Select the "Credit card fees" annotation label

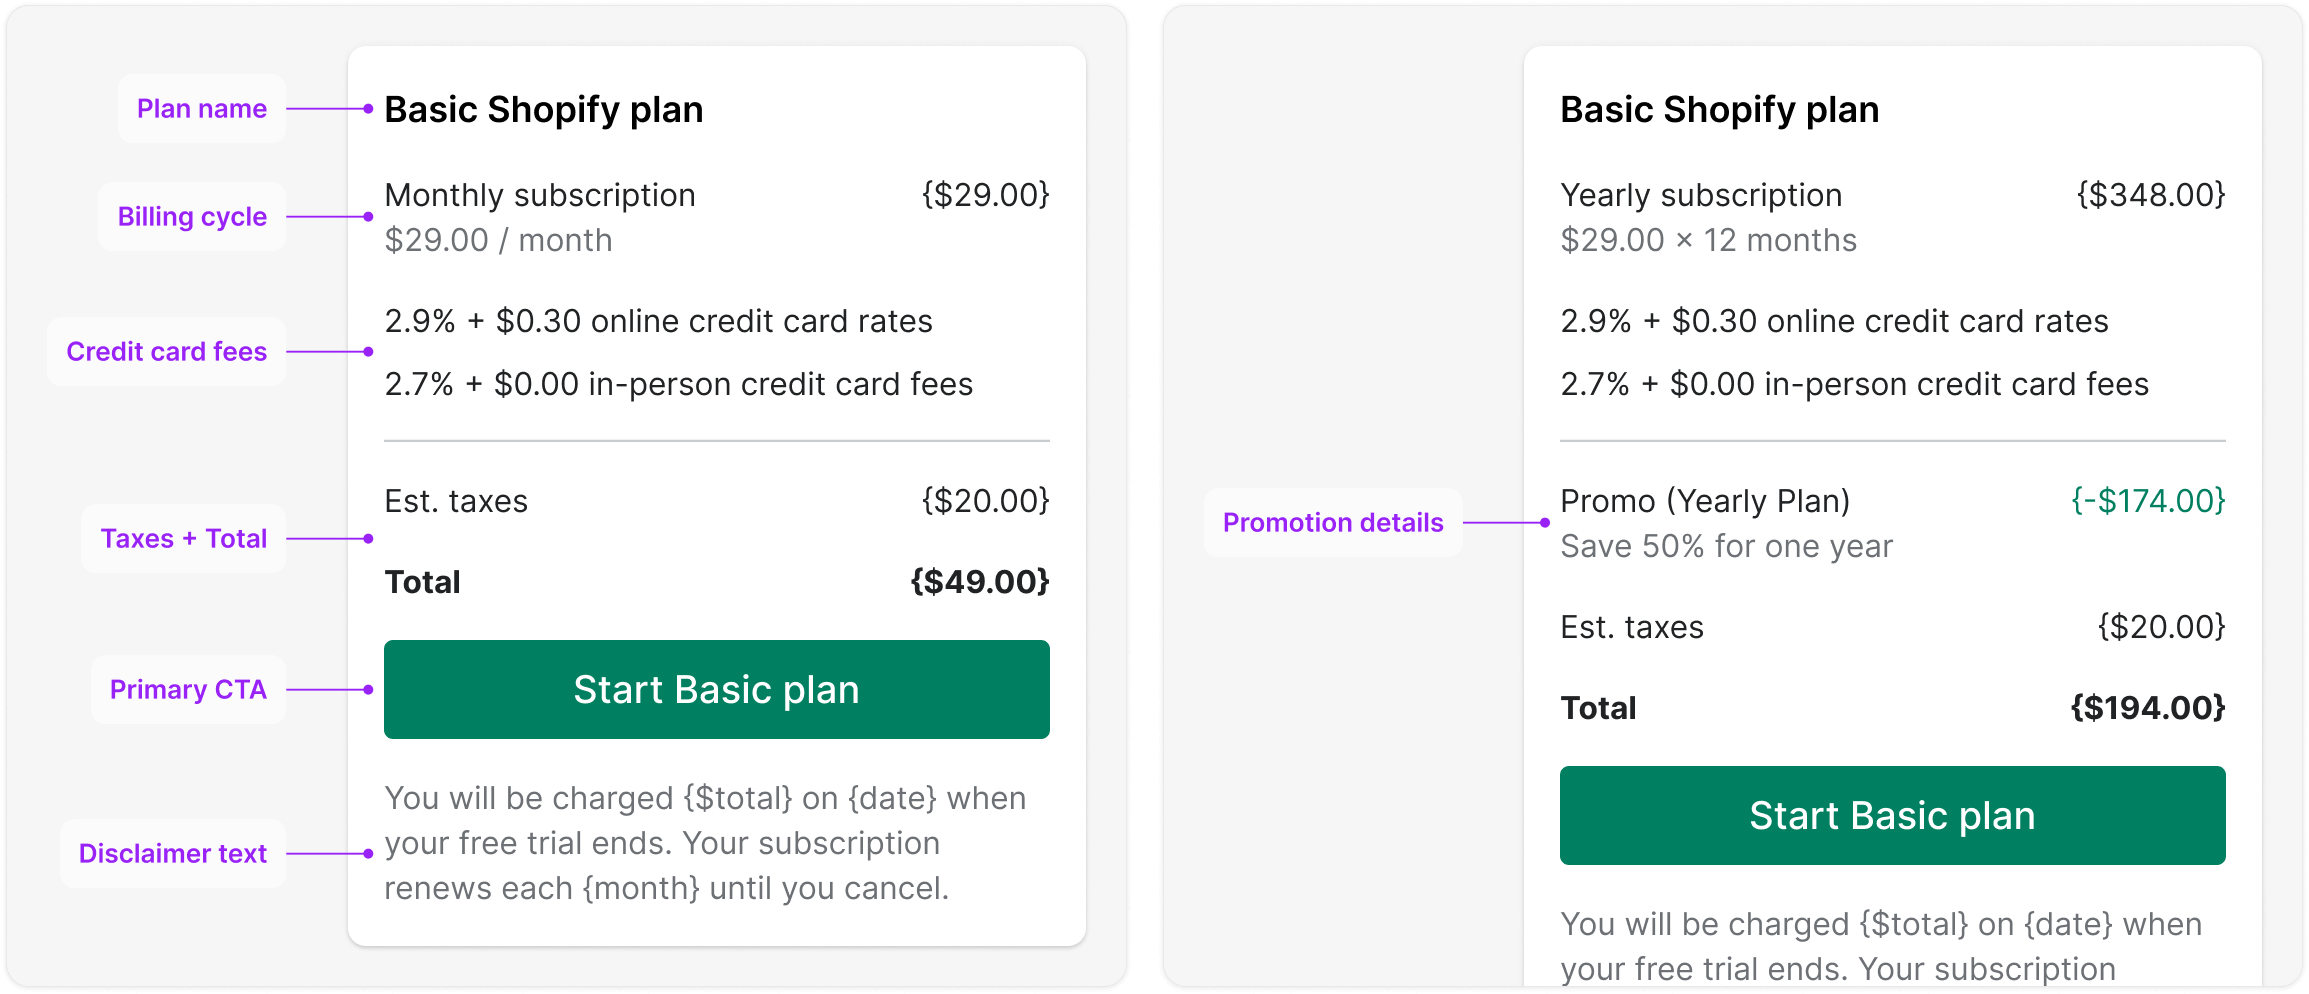[x=167, y=352]
